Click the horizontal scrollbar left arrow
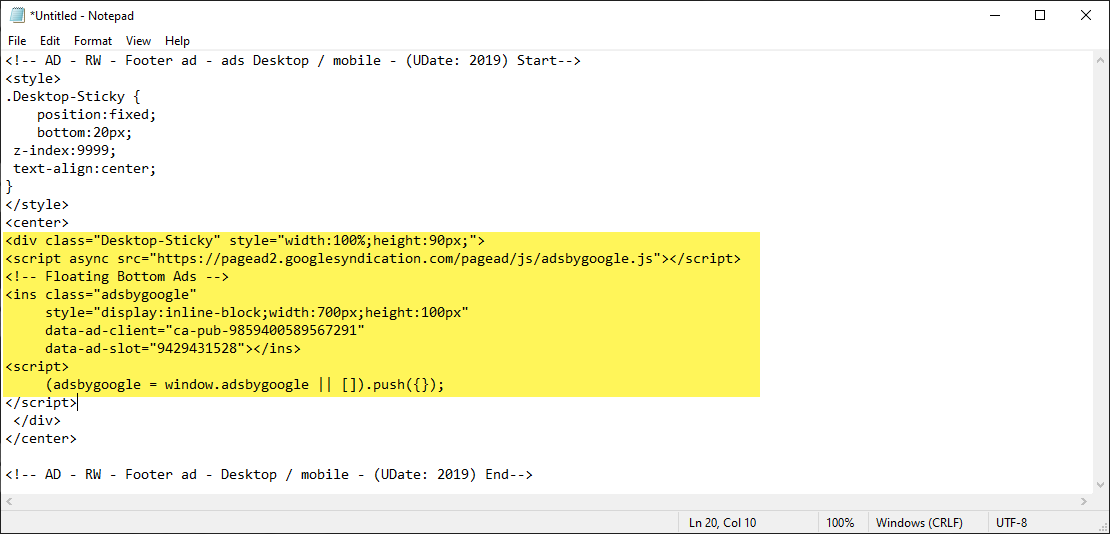 (8, 501)
